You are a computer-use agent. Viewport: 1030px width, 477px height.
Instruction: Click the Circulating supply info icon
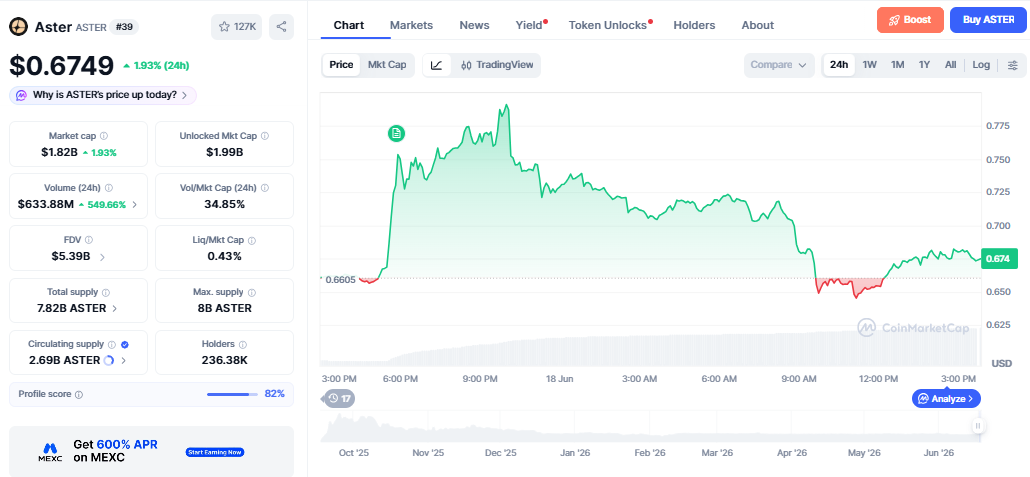pos(112,344)
